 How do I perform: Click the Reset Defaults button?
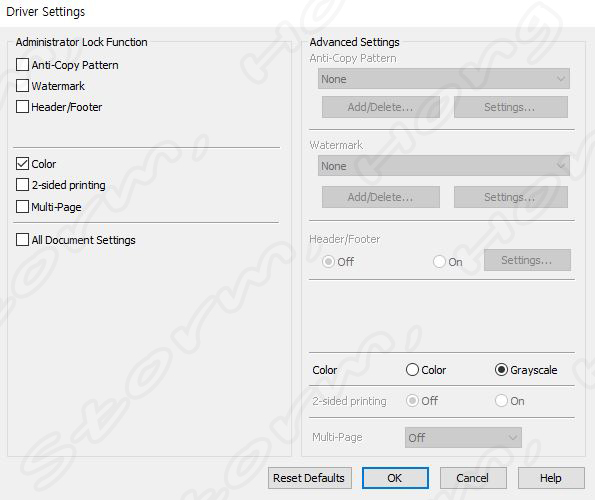pos(310,478)
